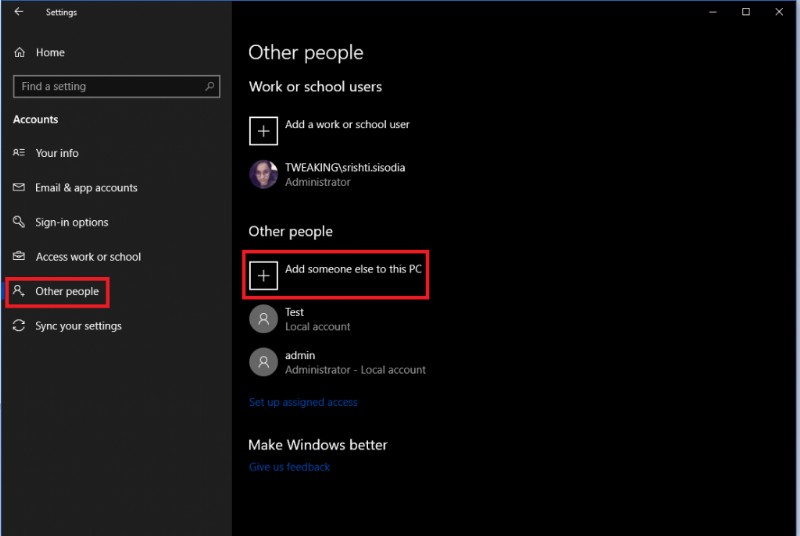Viewport: 800px width, 536px height.
Task: Open Your info accounts page
Action: tap(46, 152)
